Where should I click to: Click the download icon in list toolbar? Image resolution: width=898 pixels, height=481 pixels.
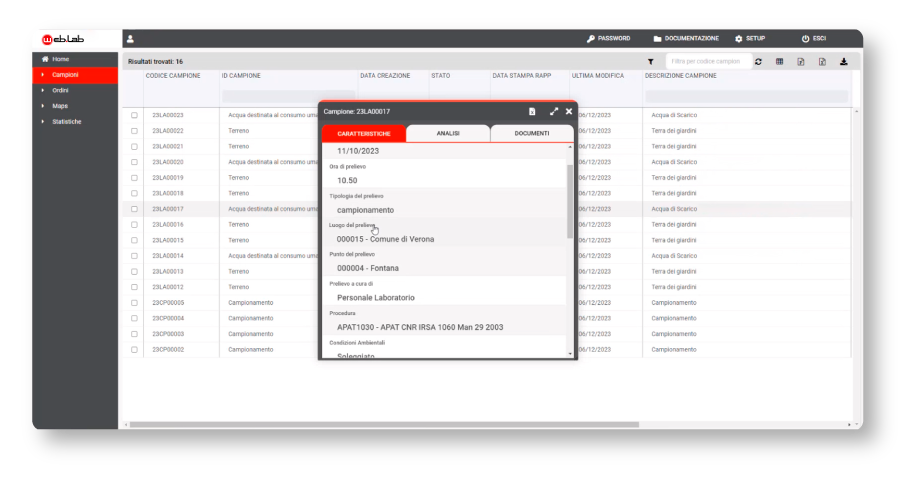point(844,61)
